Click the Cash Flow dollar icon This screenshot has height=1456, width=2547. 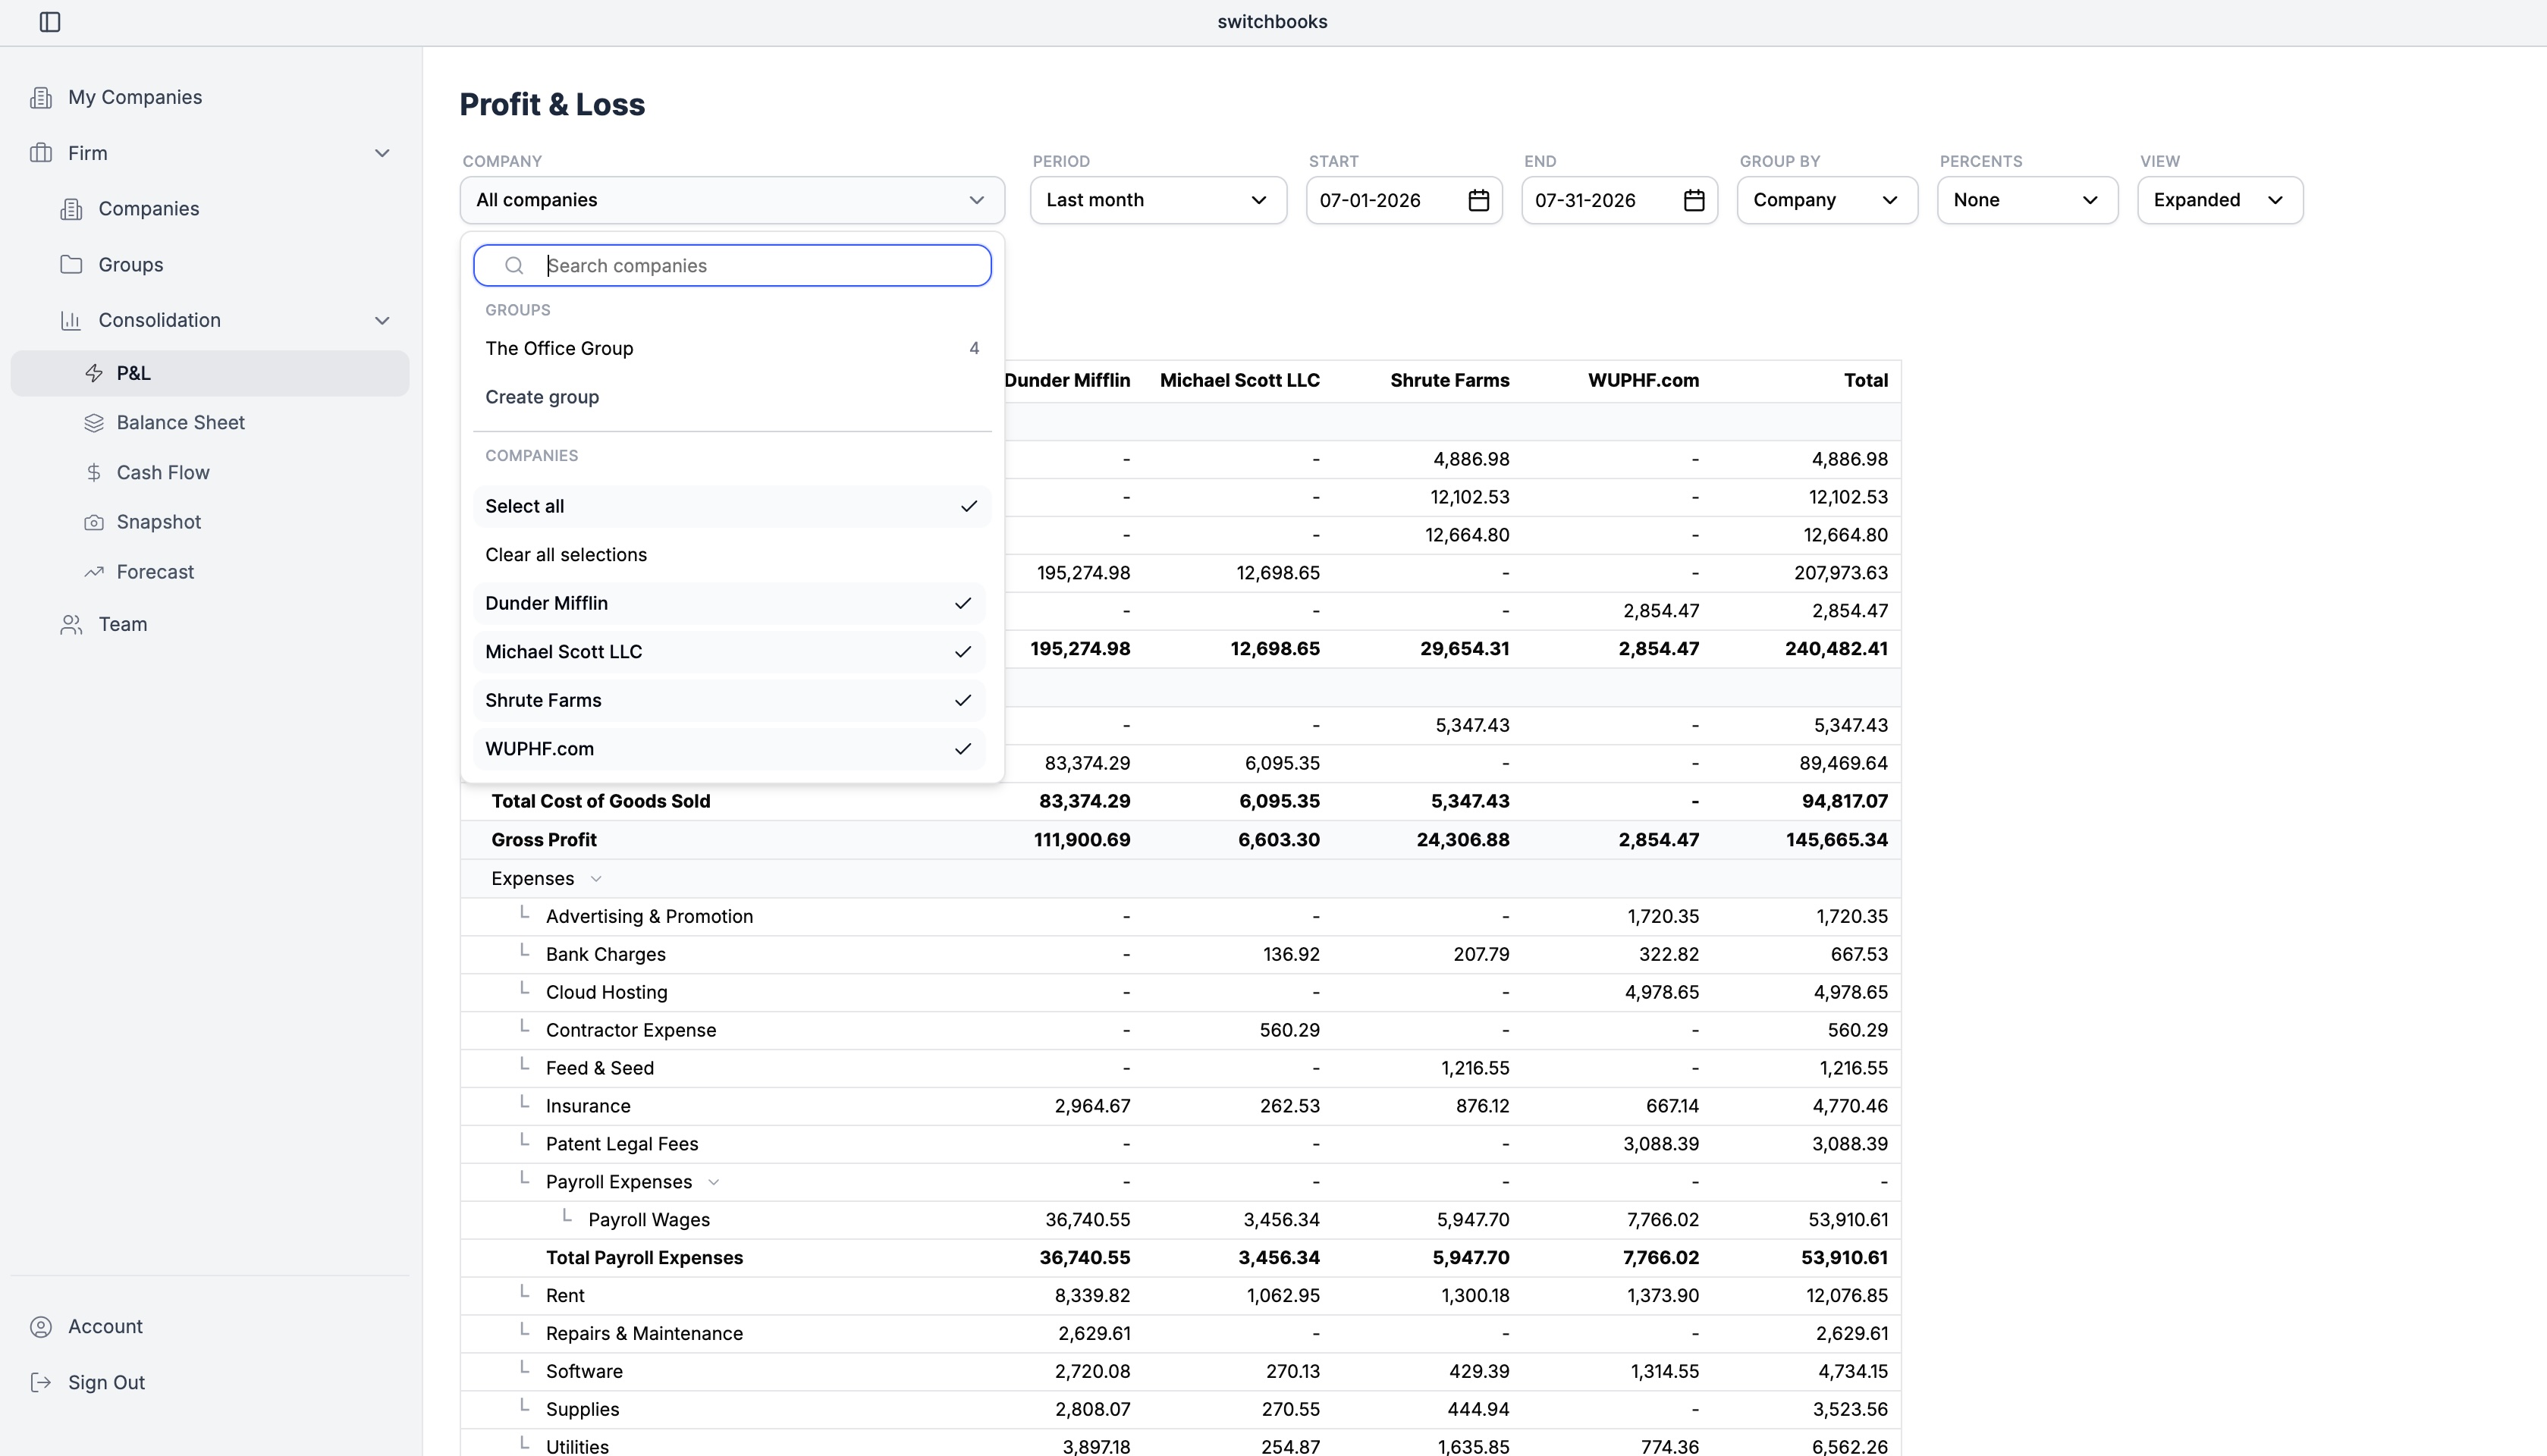94,473
